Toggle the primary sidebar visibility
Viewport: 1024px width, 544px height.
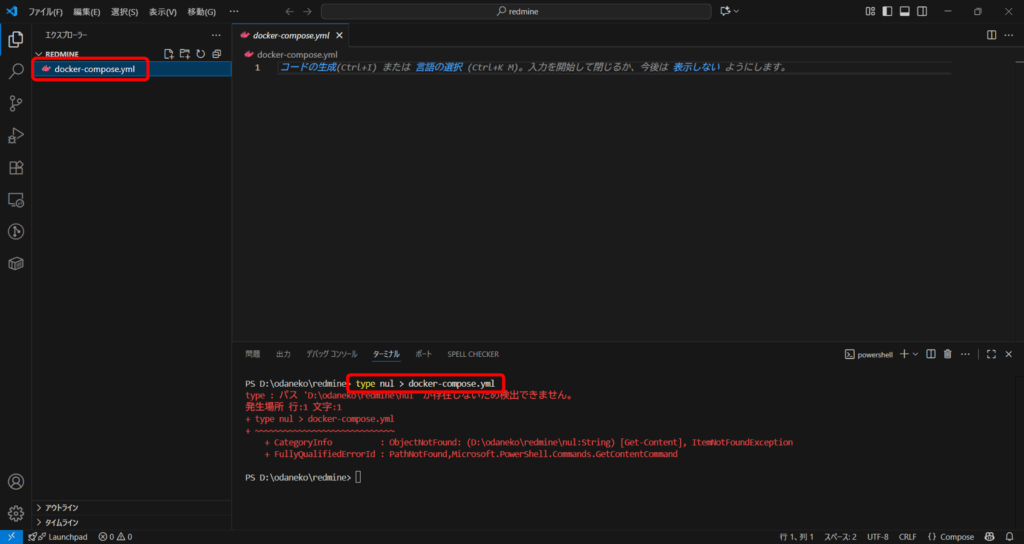pyautogui.click(x=887, y=11)
